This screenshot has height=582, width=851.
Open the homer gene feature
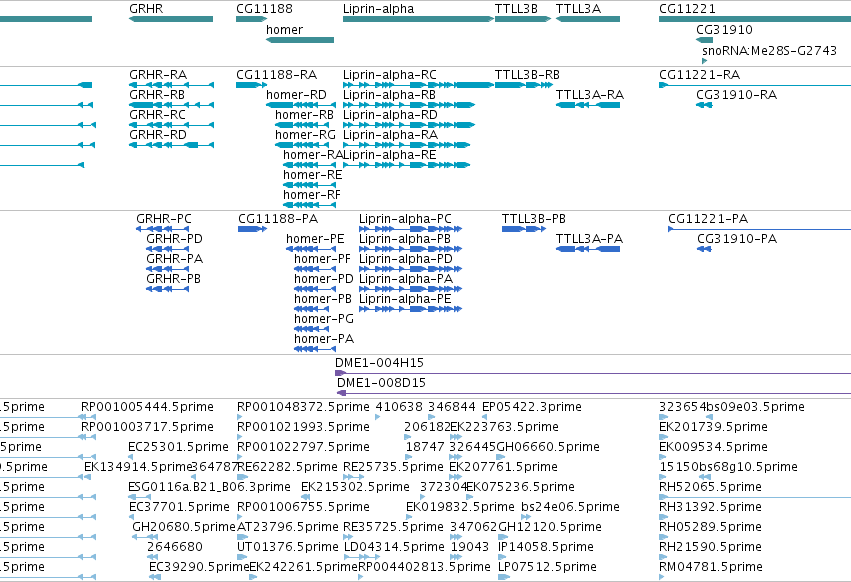pyautogui.click(x=300, y=40)
